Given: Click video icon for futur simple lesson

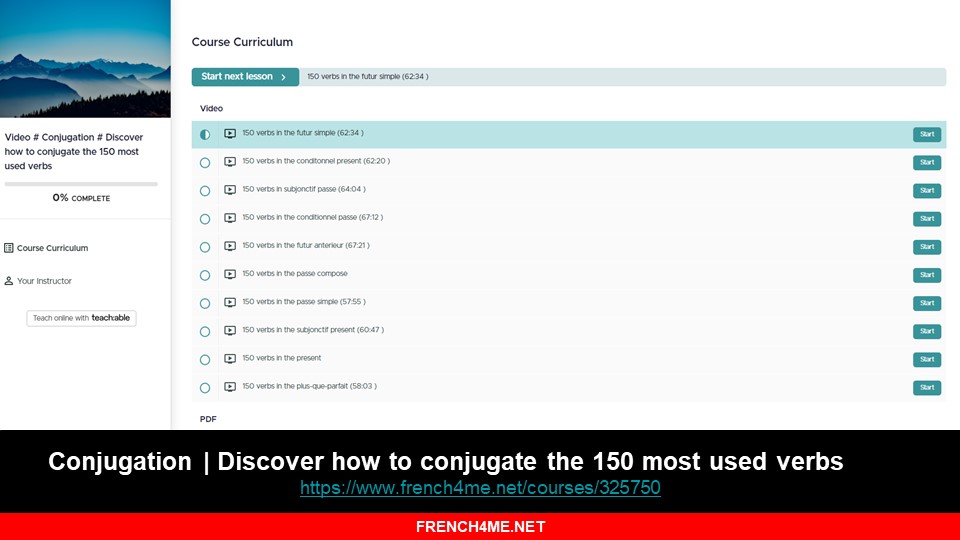Looking at the screenshot, I should pos(230,133).
